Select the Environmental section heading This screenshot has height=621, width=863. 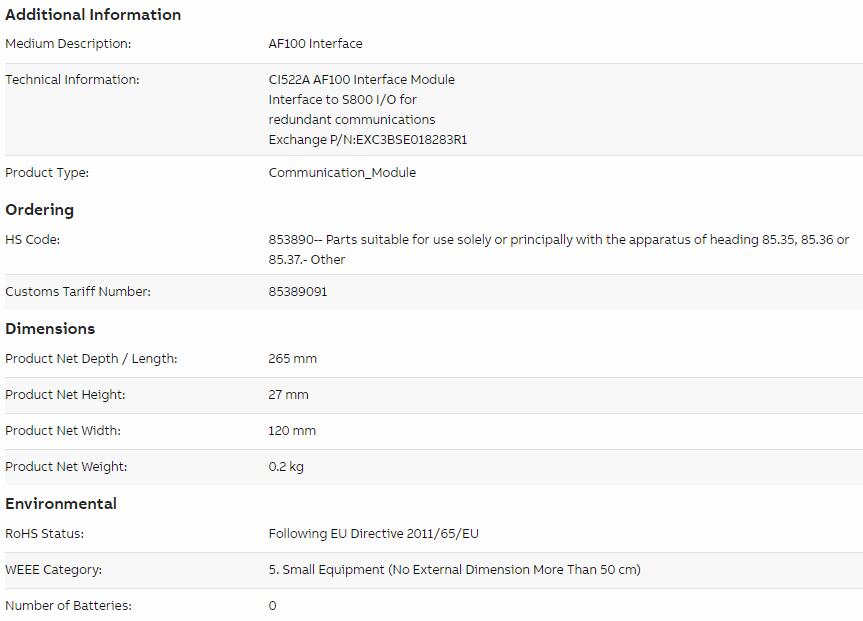[61, 504]
